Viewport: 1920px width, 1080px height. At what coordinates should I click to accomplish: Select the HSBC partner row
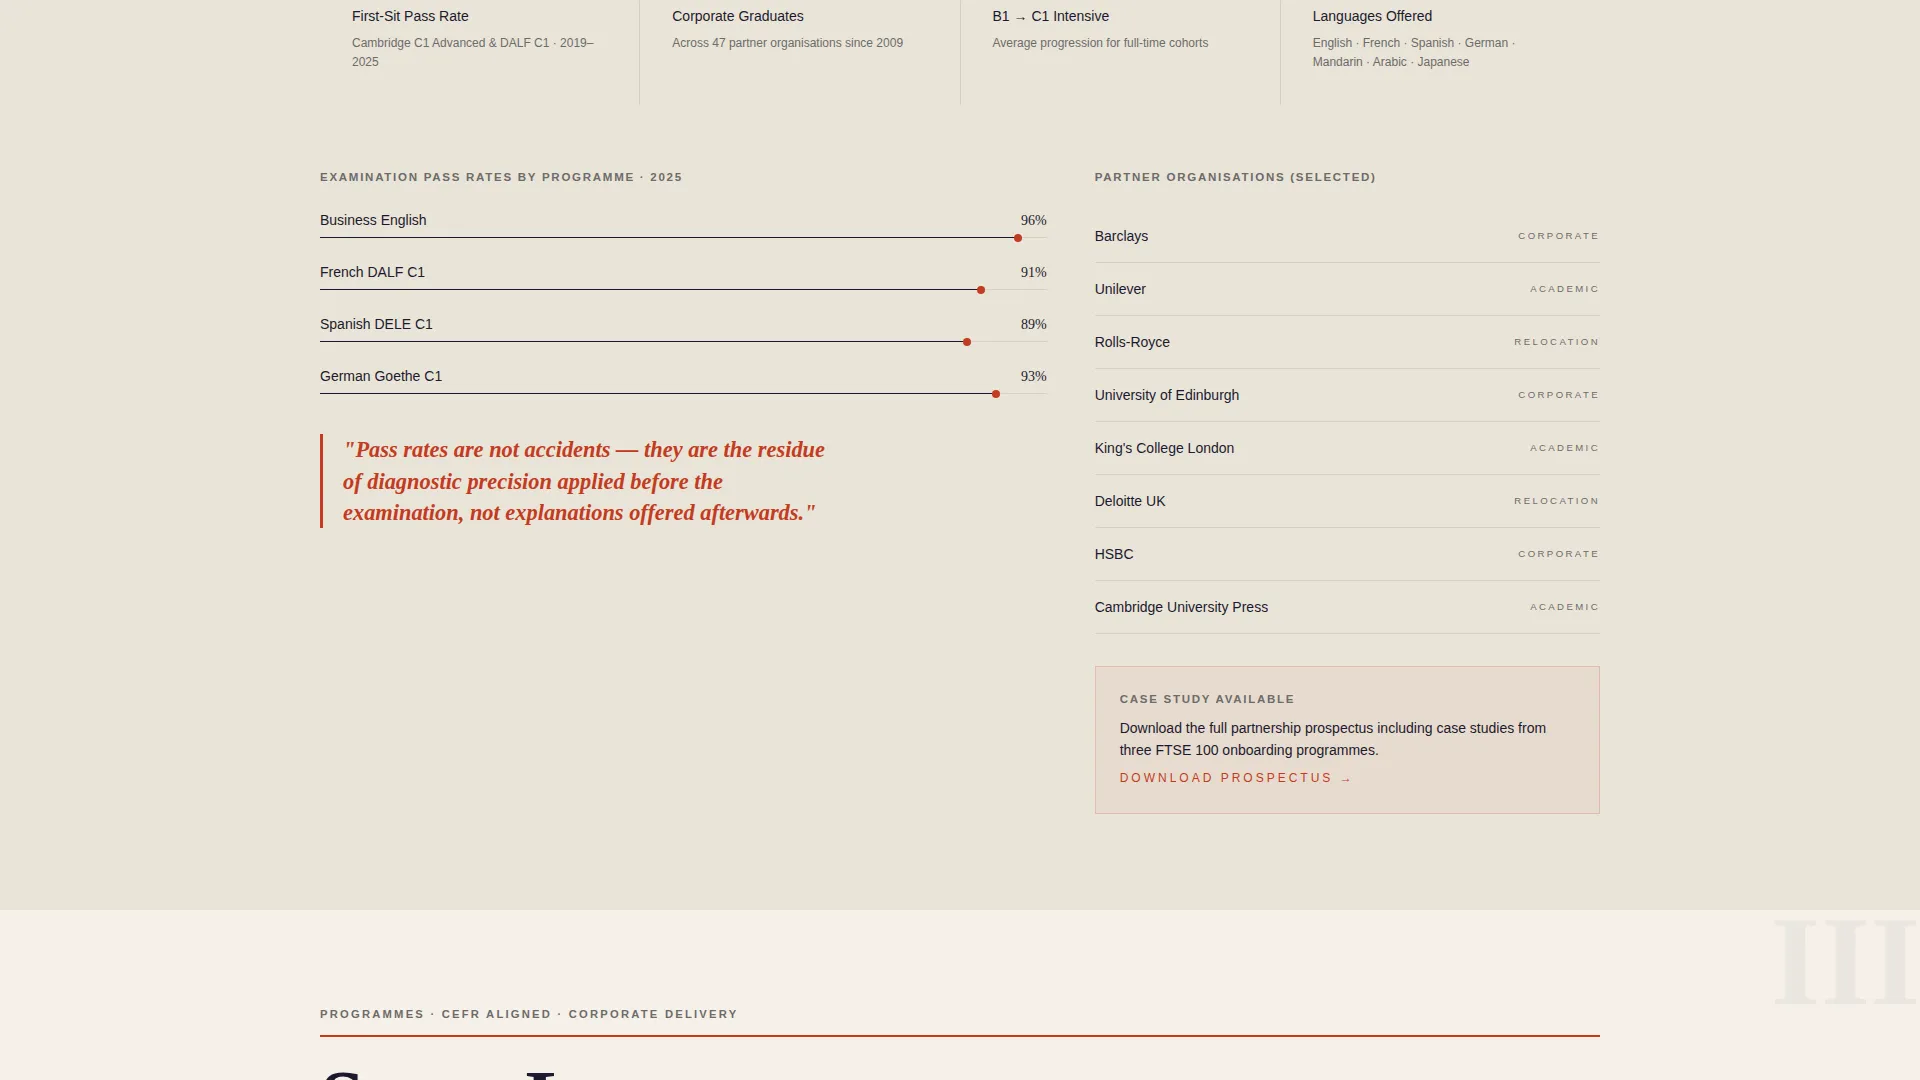pos(1347,554)
